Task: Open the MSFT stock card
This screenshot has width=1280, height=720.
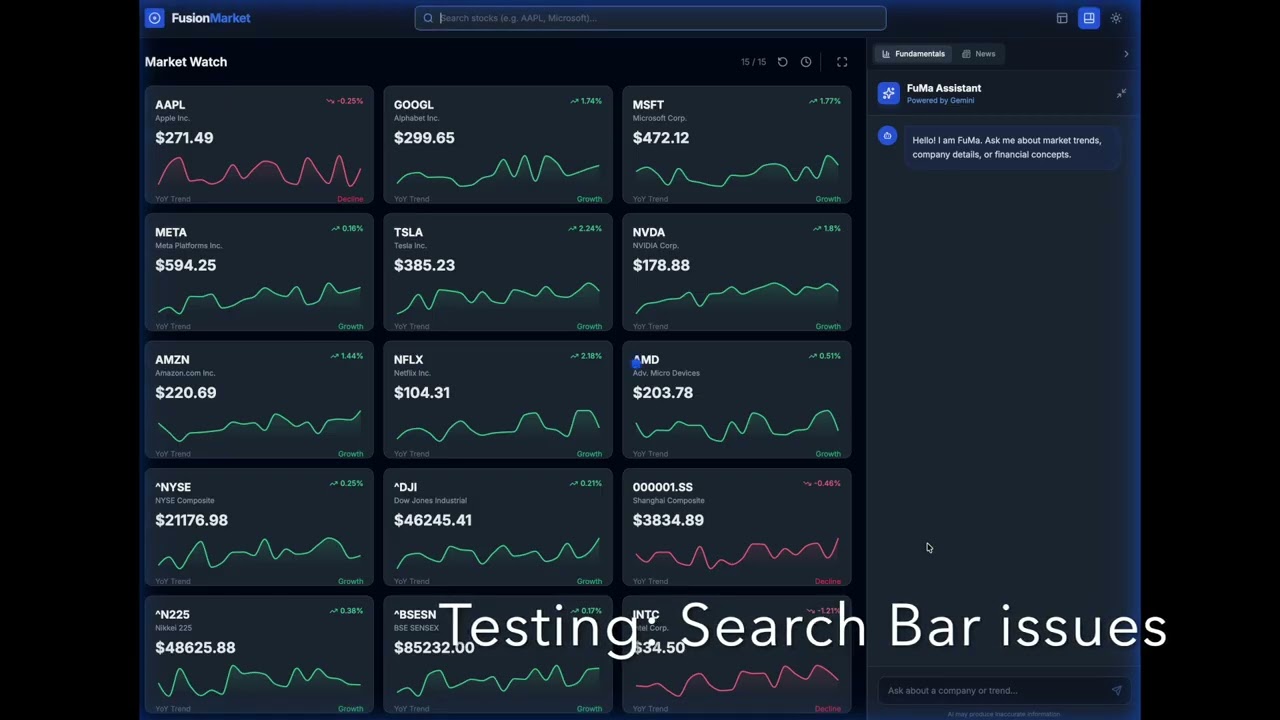Action: click(737, 146)
